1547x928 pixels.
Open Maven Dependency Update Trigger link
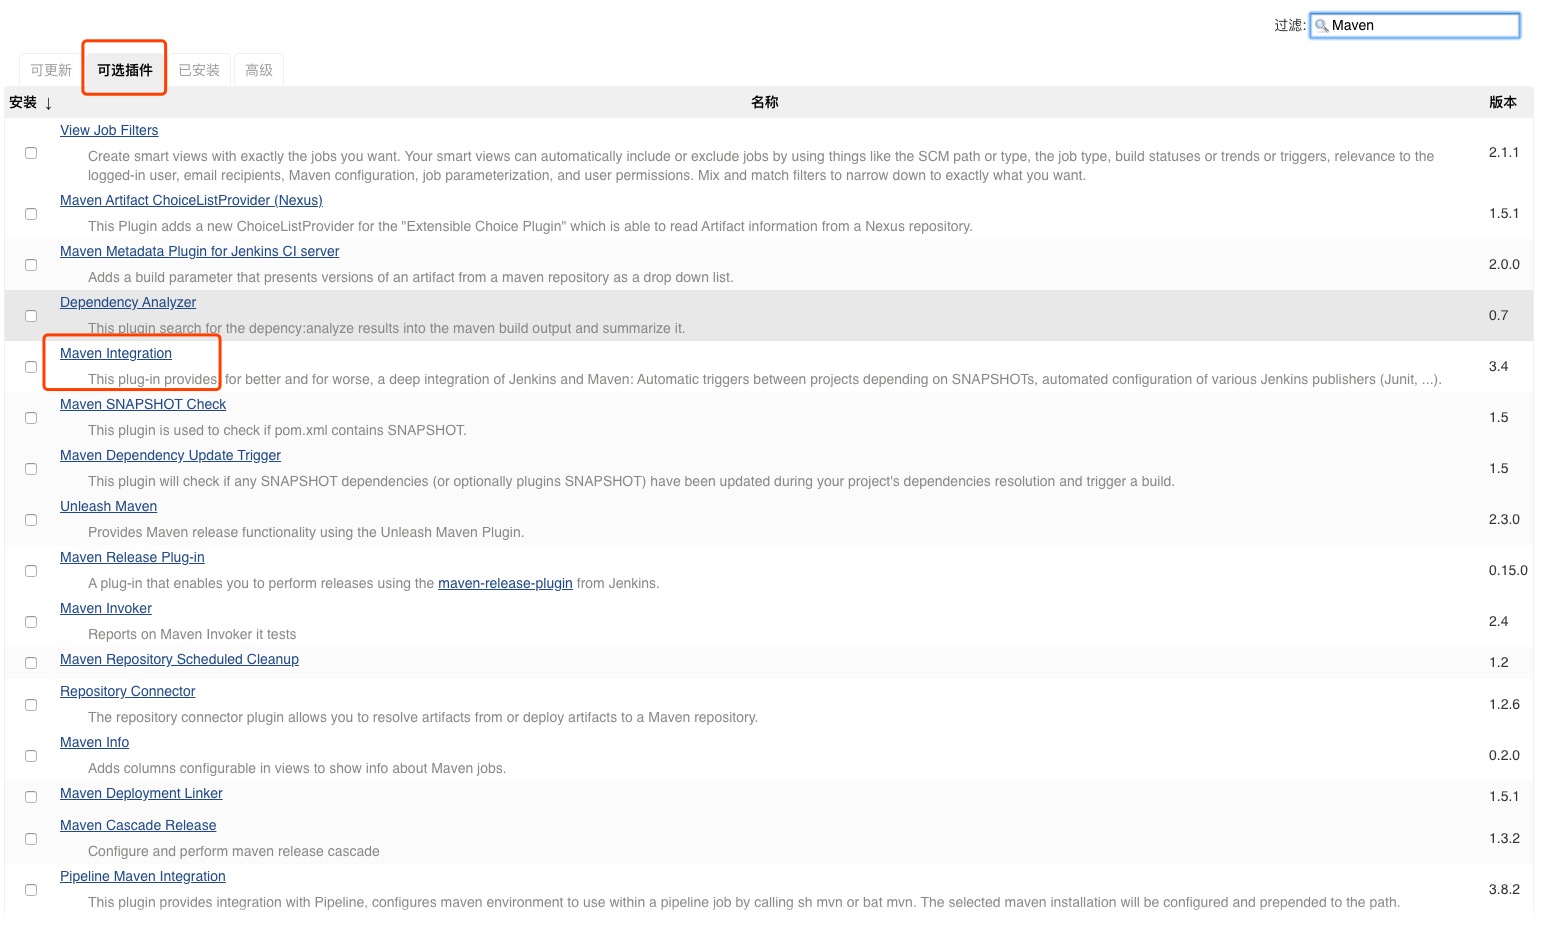170,455
